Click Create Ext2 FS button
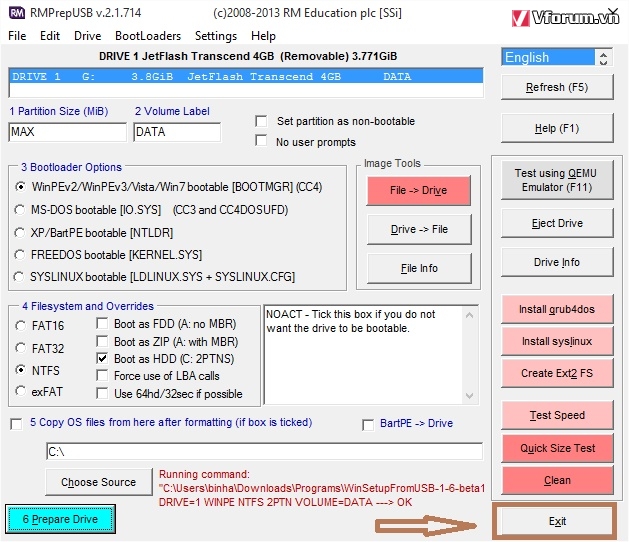This screenshot has height=542, width=629. click(557, 374)
